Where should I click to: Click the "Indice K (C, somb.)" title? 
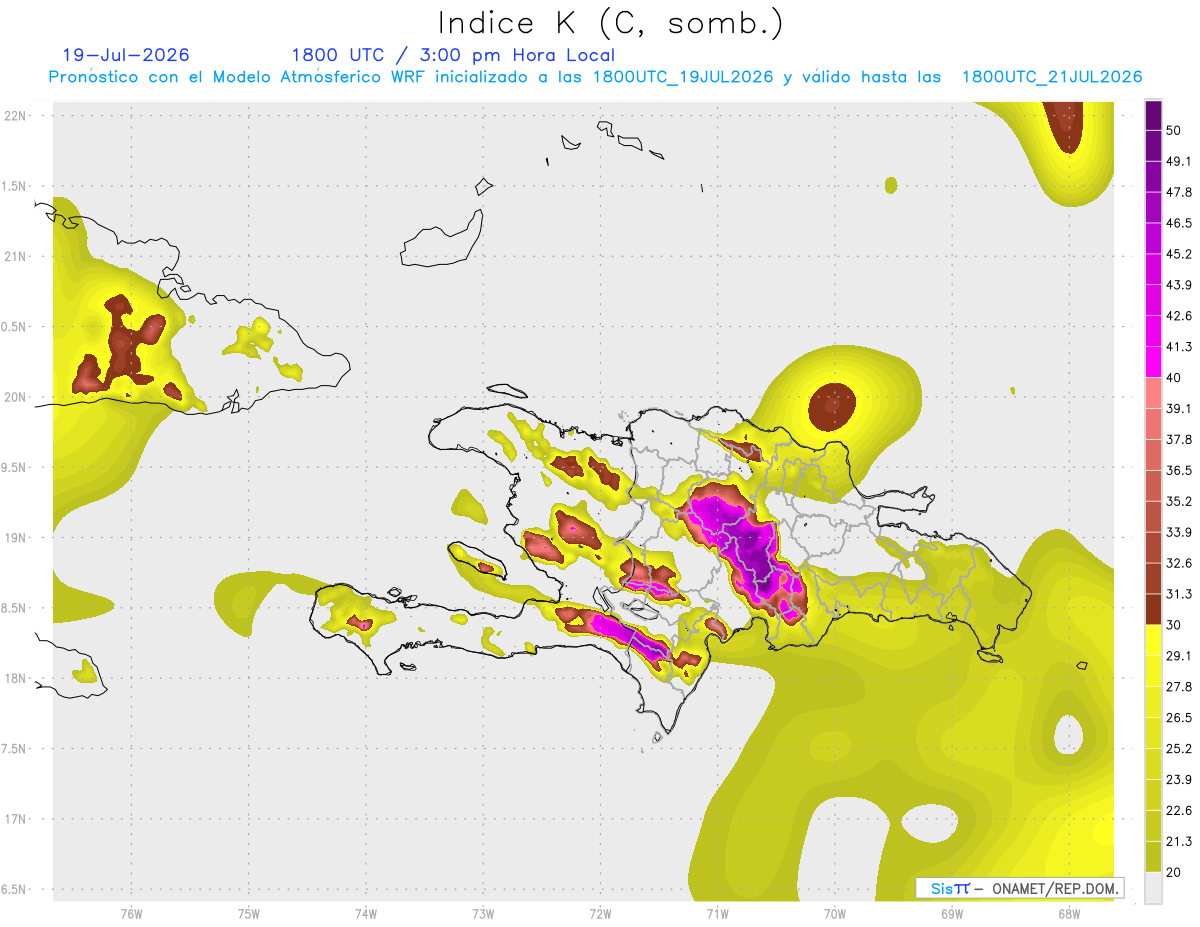point(611,22)
